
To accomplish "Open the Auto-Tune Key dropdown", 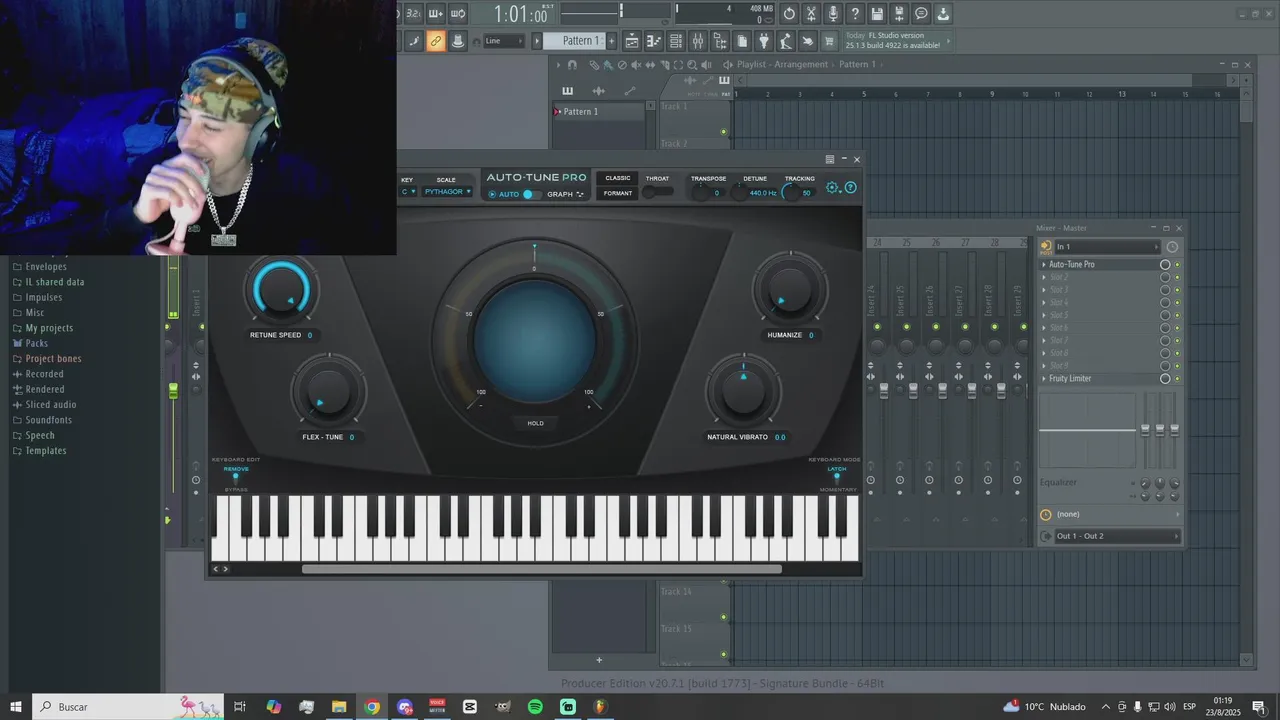I will (x=408, y=192).
